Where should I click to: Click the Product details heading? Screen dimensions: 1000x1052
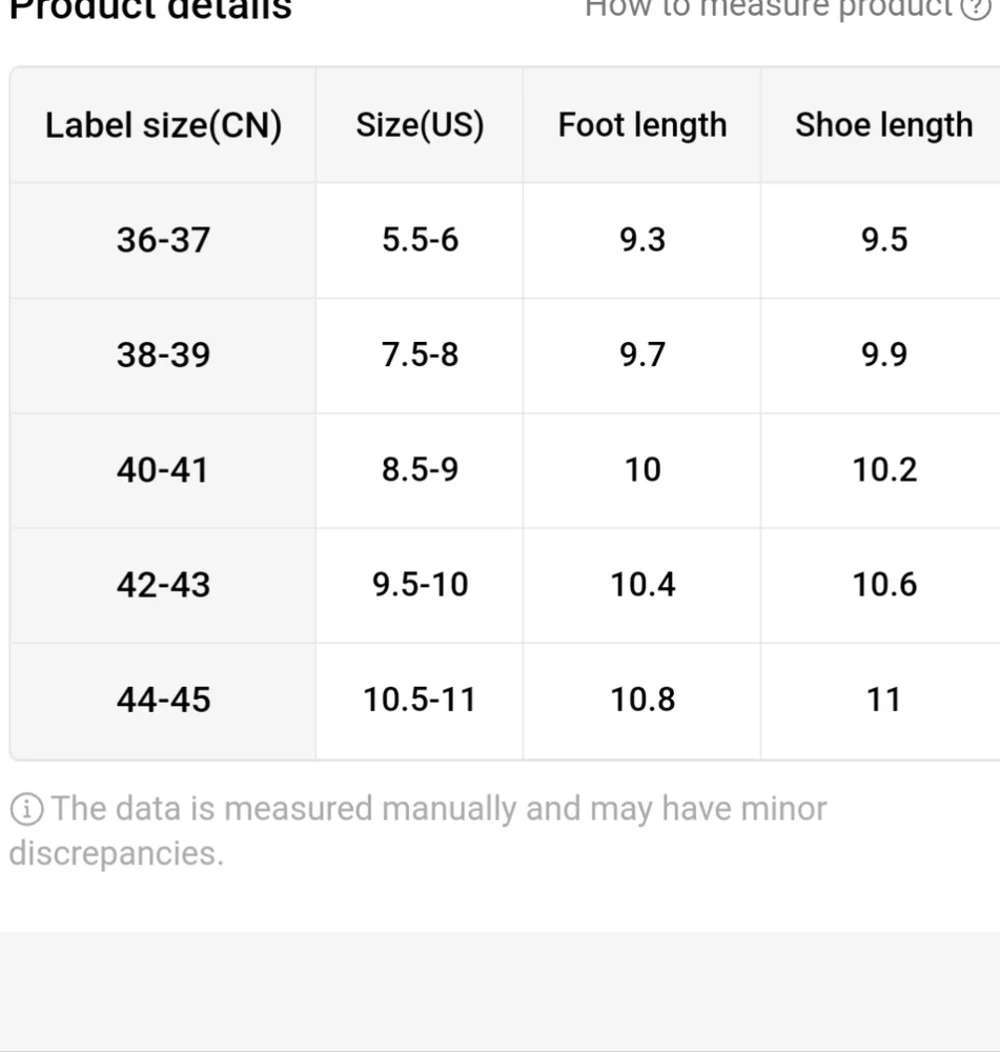click(x=150, y=9)
